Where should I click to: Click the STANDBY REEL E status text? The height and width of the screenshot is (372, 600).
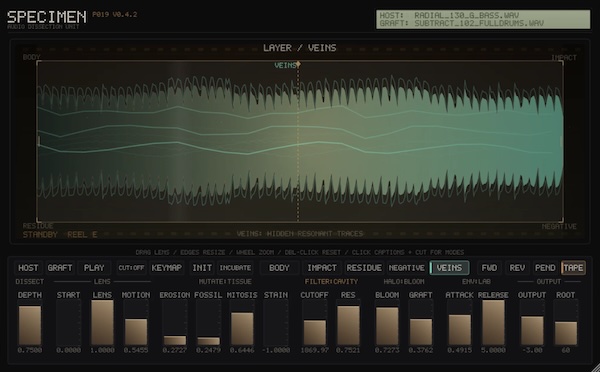point(60,234)
